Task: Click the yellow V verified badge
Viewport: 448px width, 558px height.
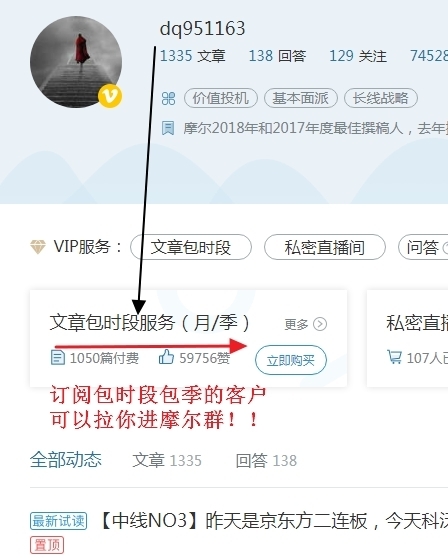Action: (x=110, y=96)
